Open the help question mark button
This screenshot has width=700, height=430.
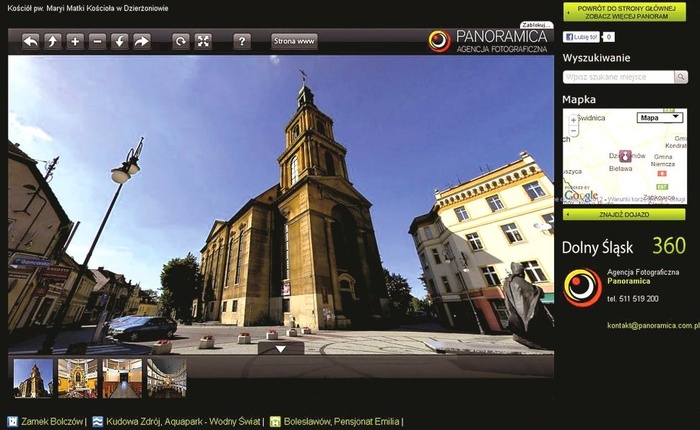point(242,41)
